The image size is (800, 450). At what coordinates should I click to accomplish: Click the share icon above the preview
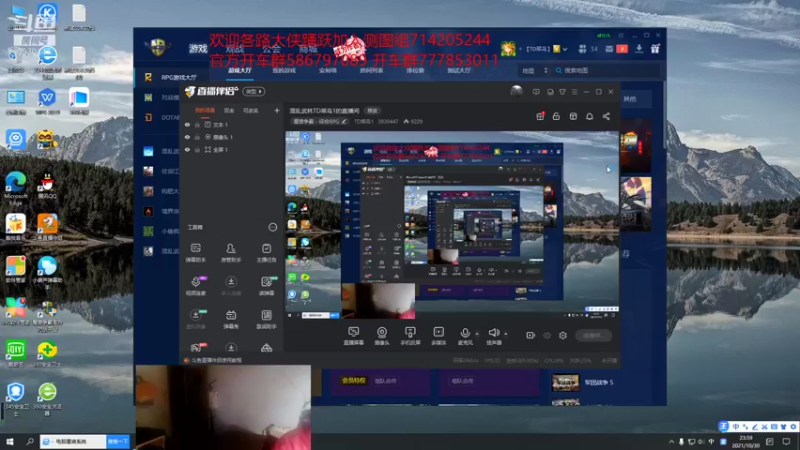pos(606,117)
